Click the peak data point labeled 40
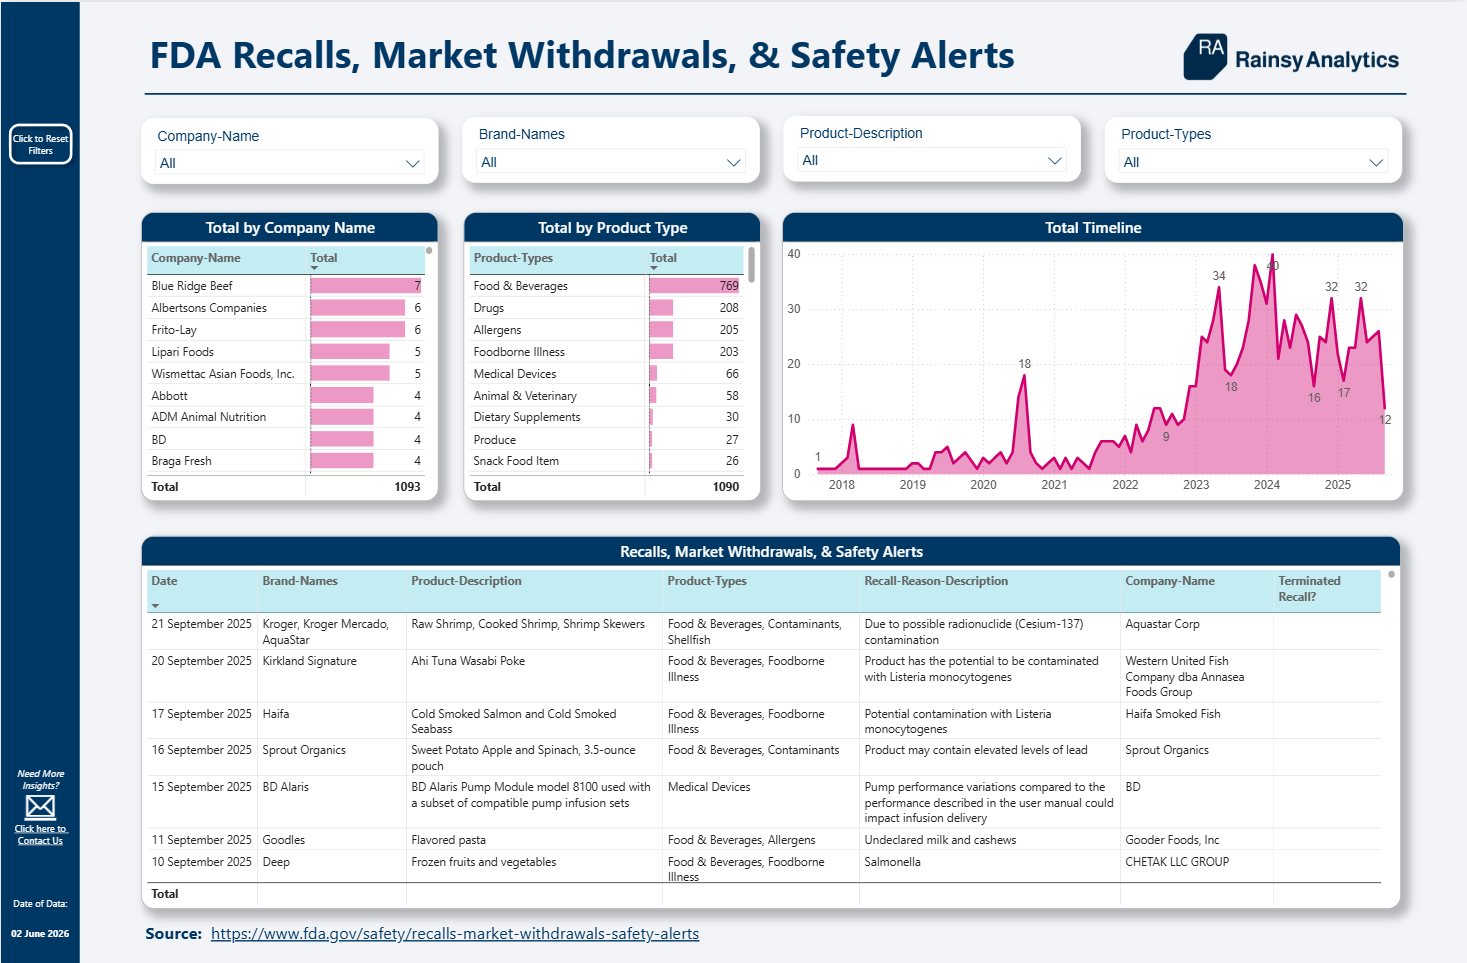The height and width of the screenshot is (963, 1467). click(x=1272, y=255)
